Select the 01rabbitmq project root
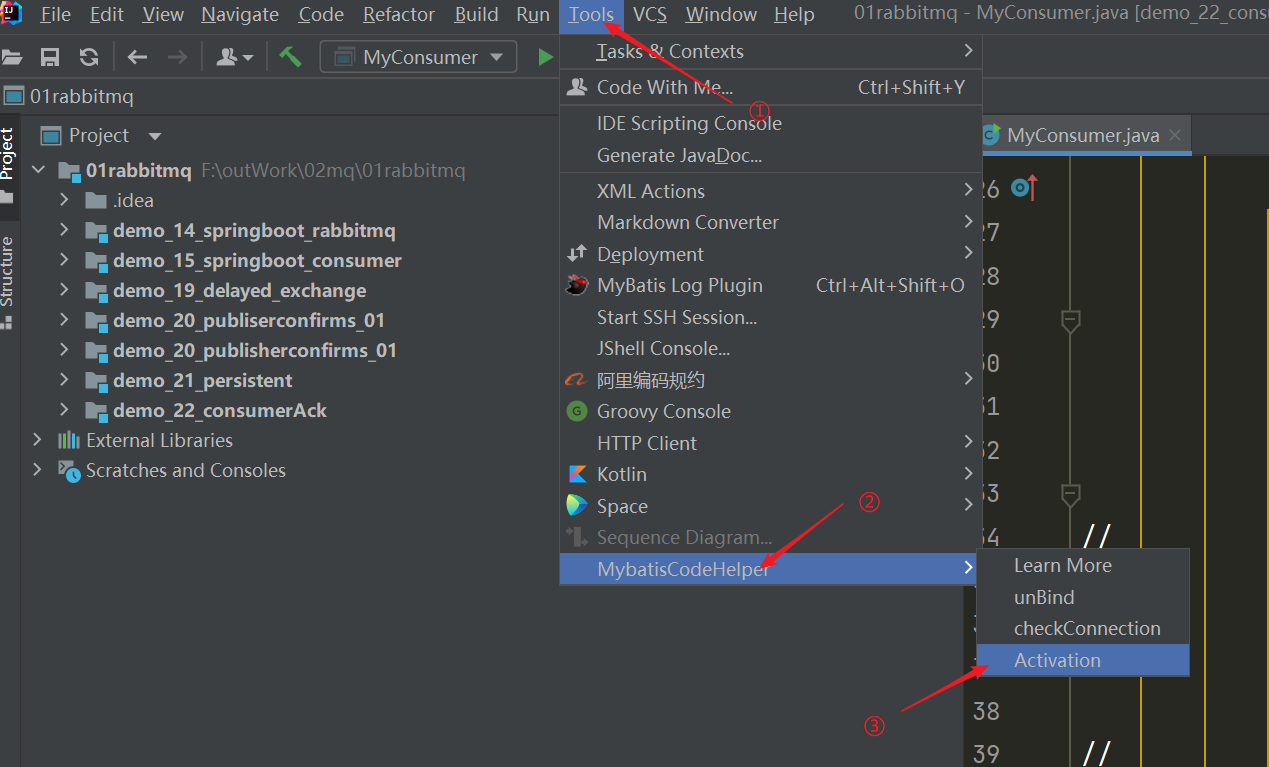The width and height of the screenshot is (1269, 767). point(138,170)
